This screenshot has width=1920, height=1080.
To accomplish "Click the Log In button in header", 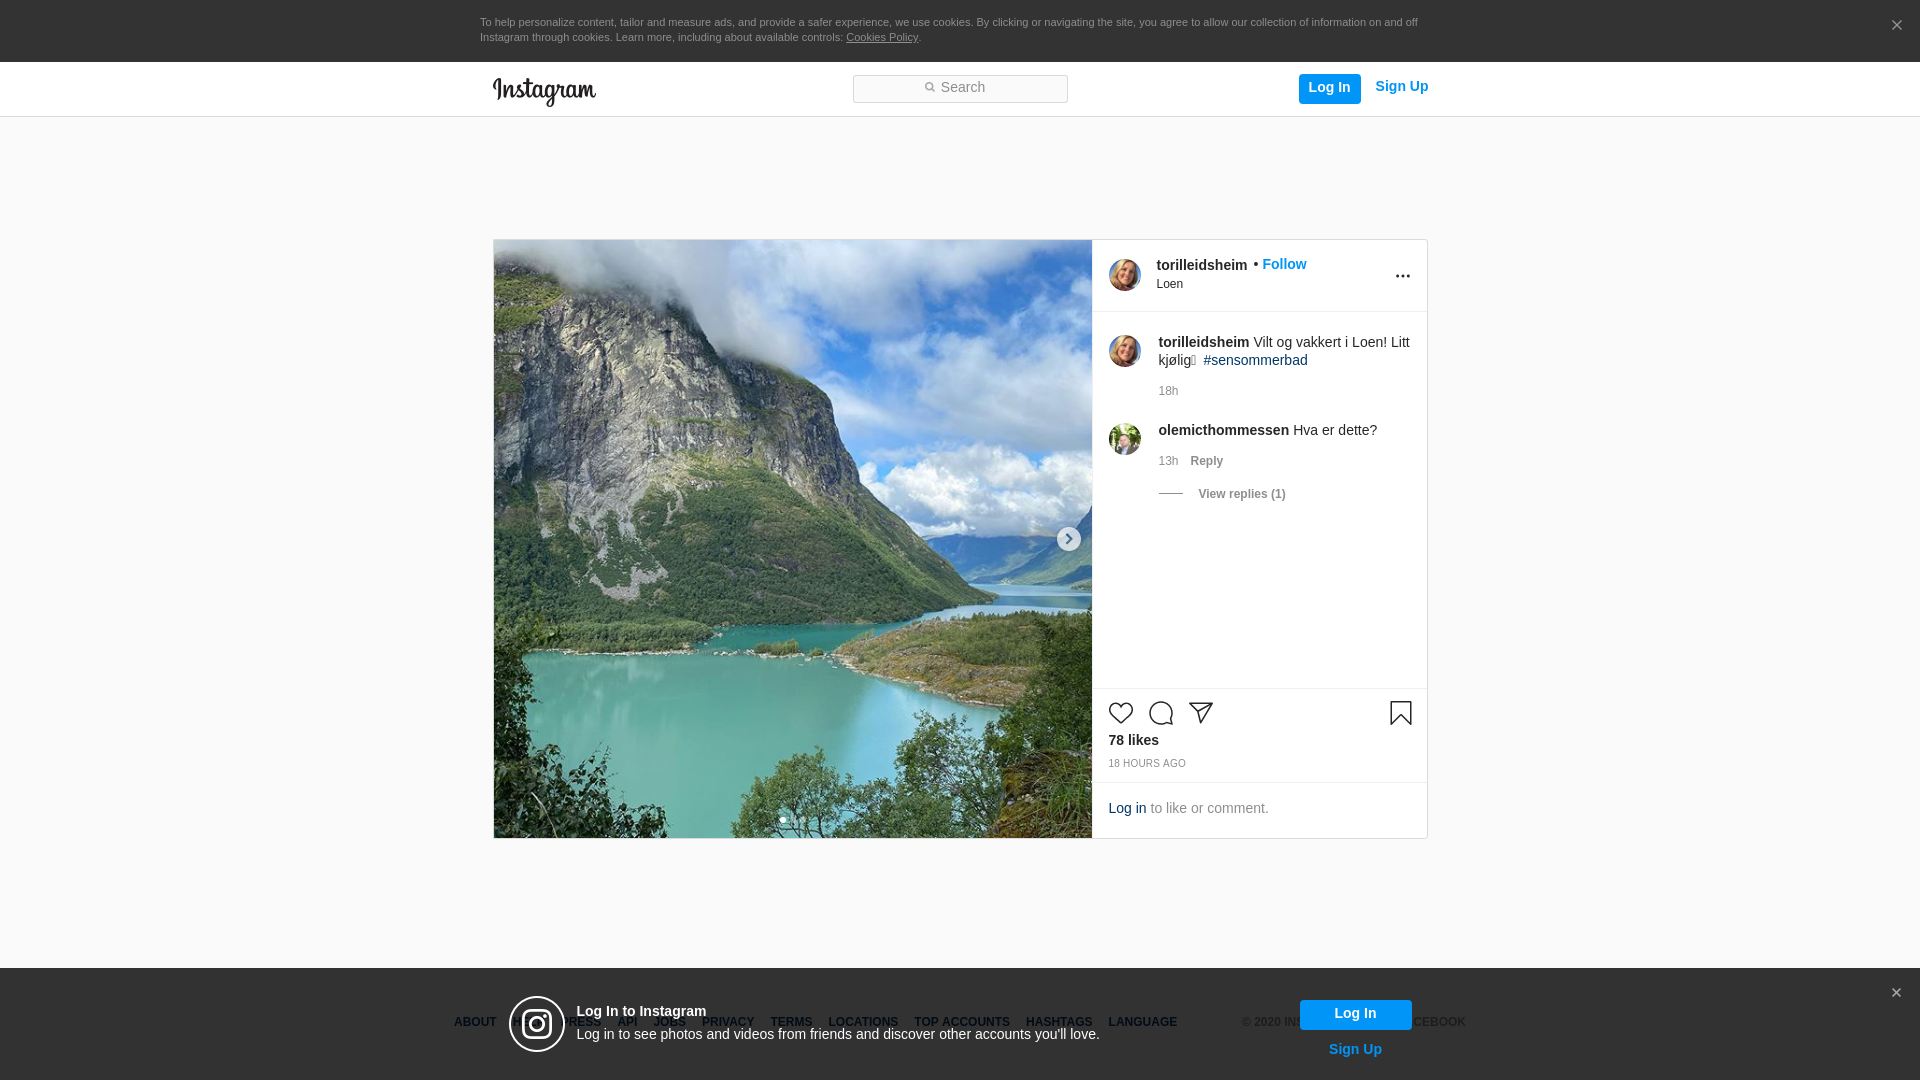I will click(1329, 88).
